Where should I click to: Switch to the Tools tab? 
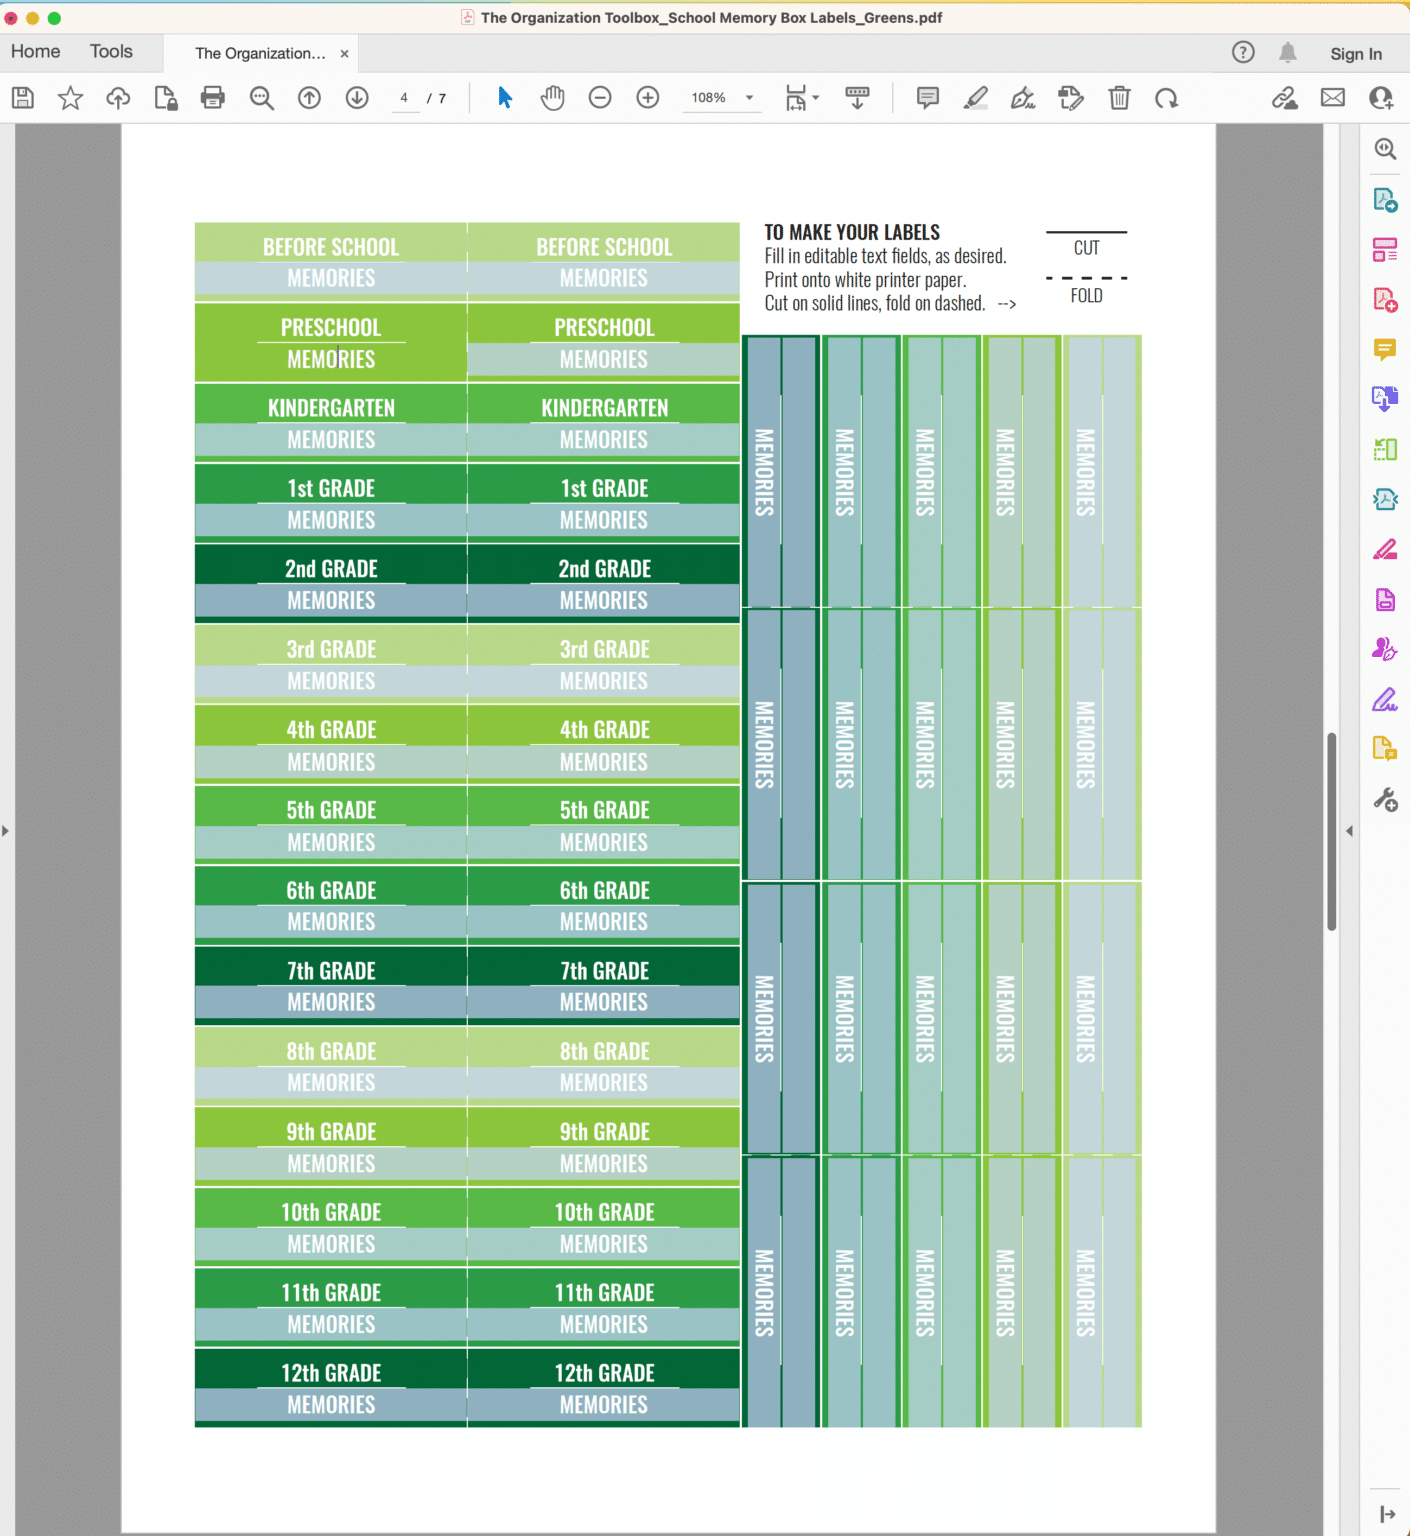coord(111,52)
